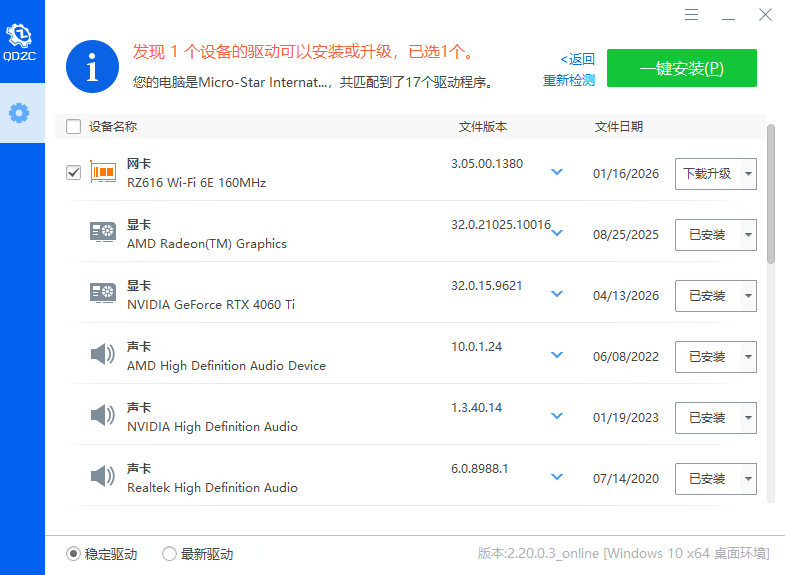The image size is (785, 575).
Task: Expand version chevron for Realtek High Definition Audio
Action: pyautogui.click(x=557, y=477)
